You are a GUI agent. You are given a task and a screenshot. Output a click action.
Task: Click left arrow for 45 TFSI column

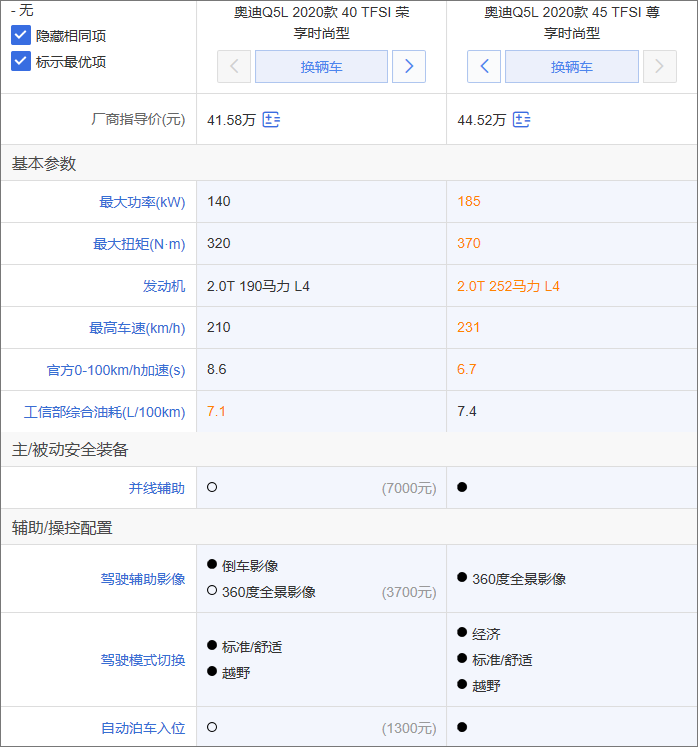click(484, 67)
